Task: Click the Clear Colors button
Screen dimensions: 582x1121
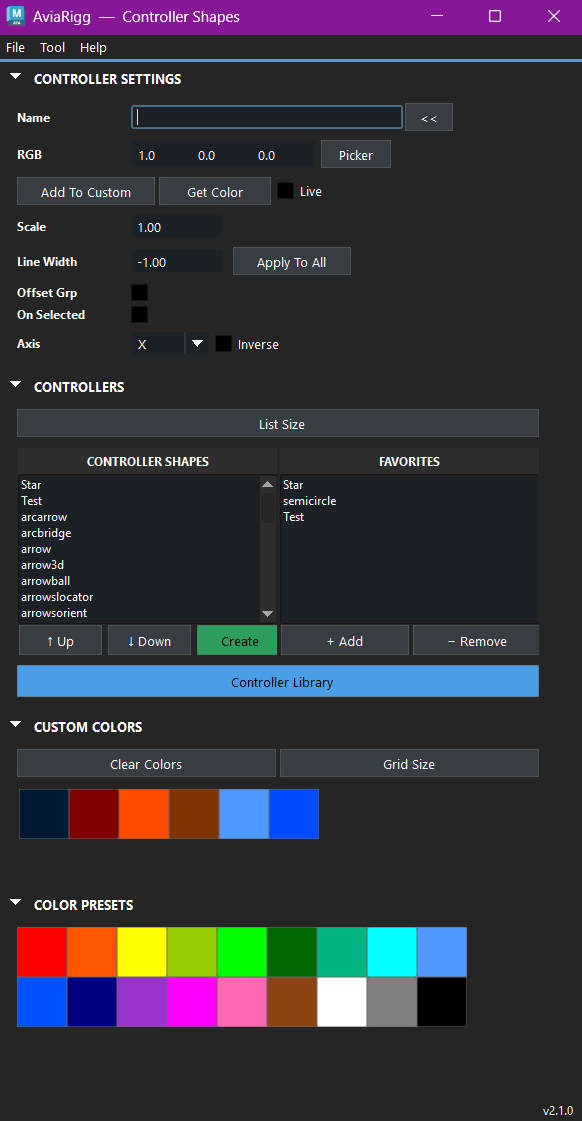Action: 146,762
